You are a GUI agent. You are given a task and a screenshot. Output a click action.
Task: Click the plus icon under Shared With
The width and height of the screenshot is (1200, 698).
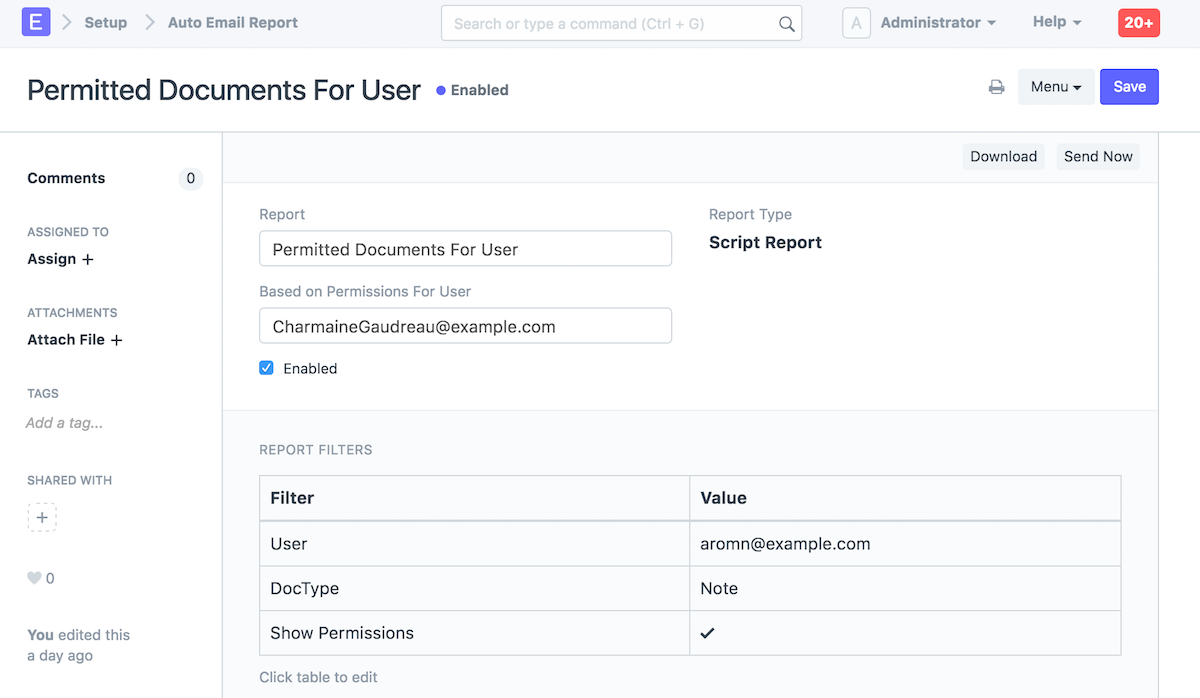pyautogui.click(x=42, y=517)
